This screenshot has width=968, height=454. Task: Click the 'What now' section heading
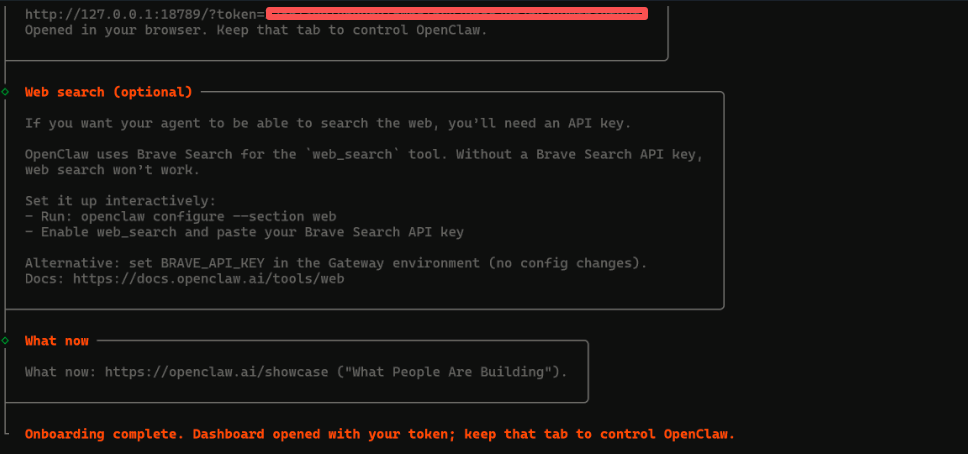[x=57, y=341]
